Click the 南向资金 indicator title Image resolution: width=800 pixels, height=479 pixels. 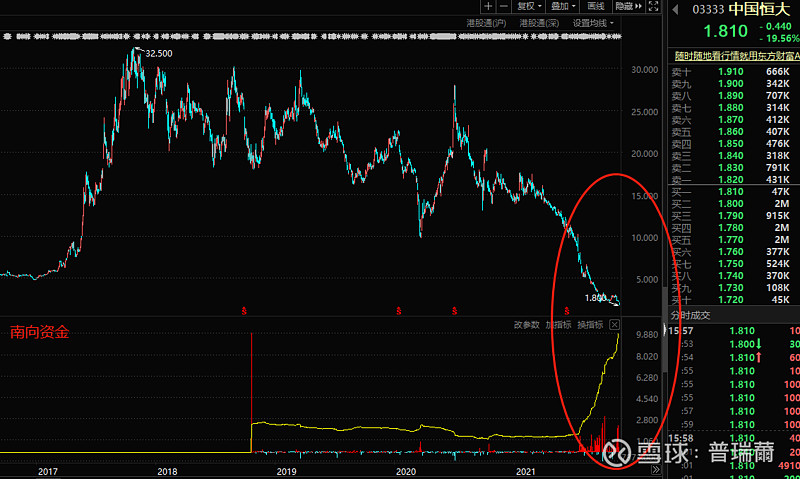(x=39, y=333)
